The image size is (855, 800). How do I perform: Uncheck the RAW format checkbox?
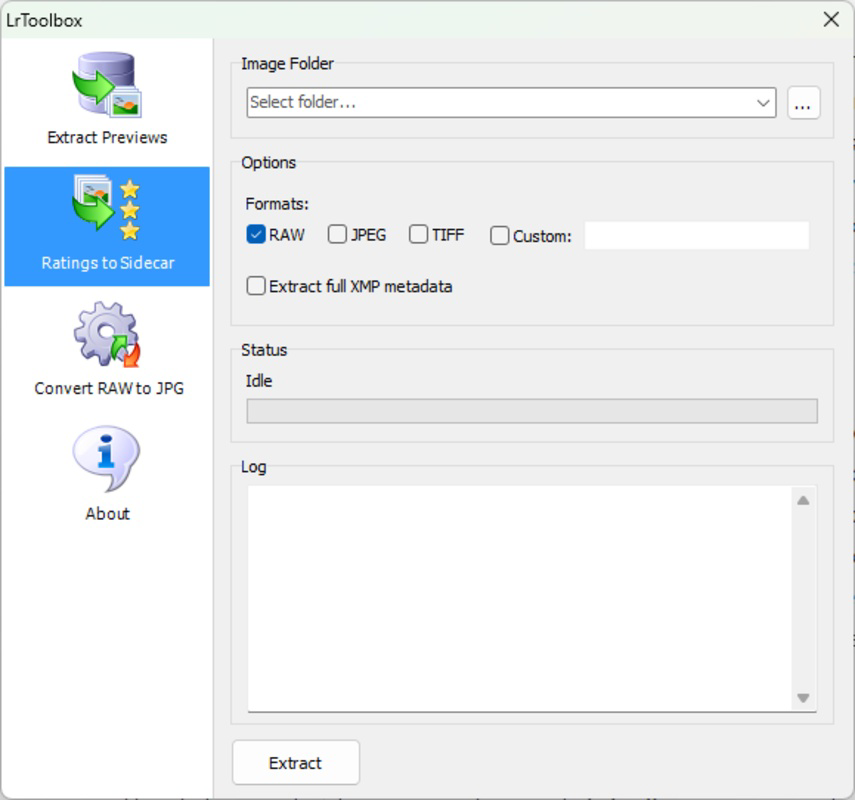(256, 234)
